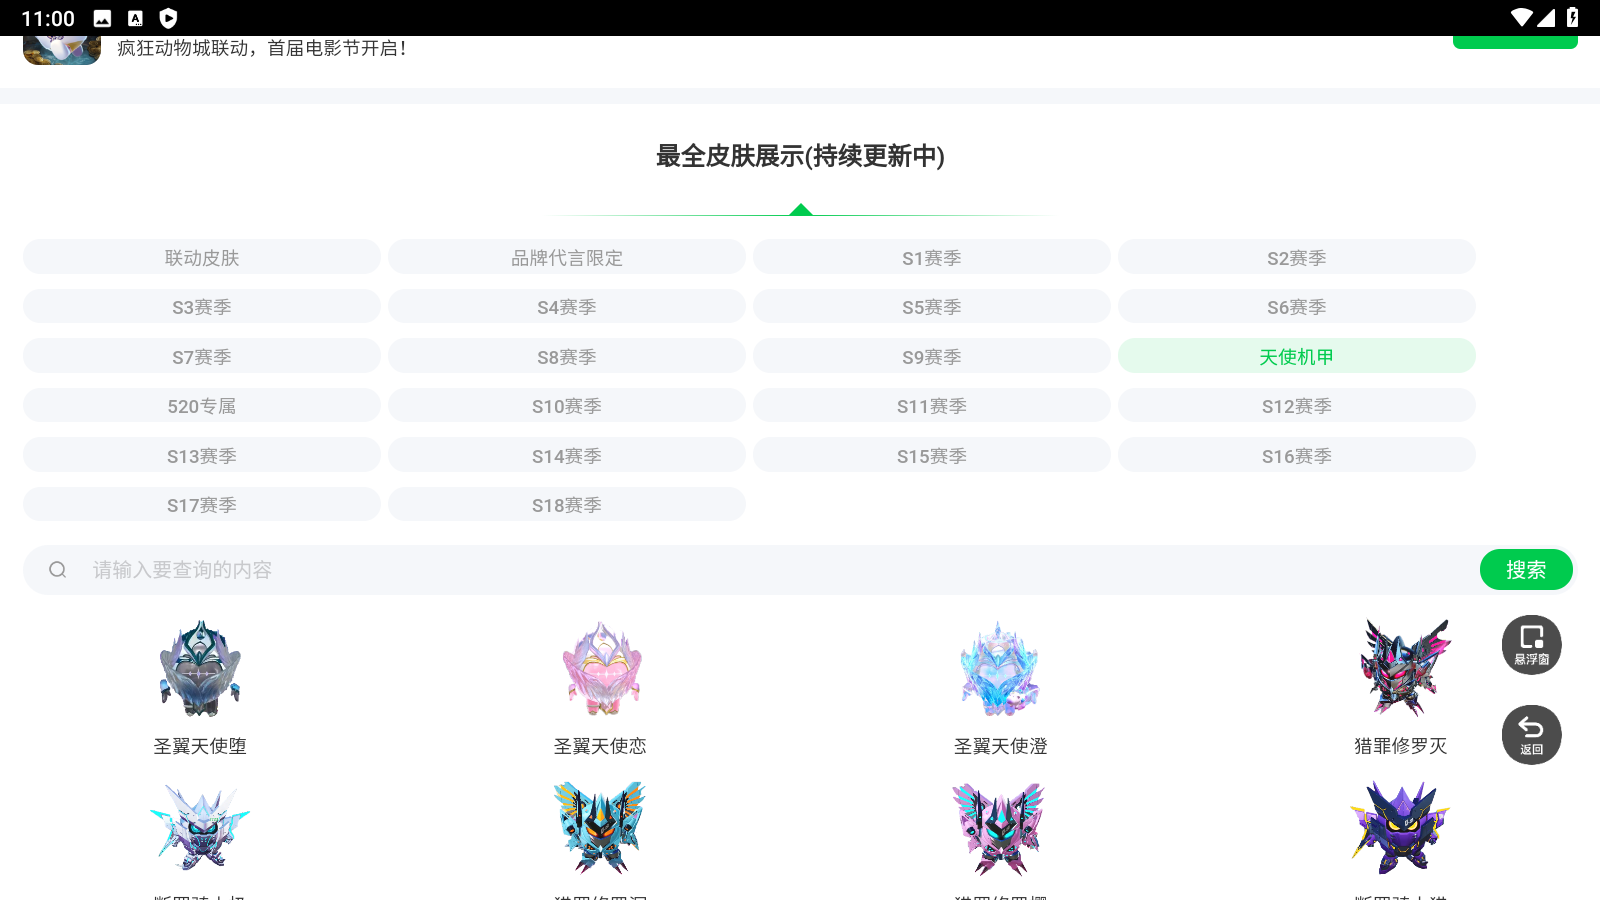The image size is (1600, 900).
Task: Open the dark purple mecha skin in second row
Action: coord(1400,828)
